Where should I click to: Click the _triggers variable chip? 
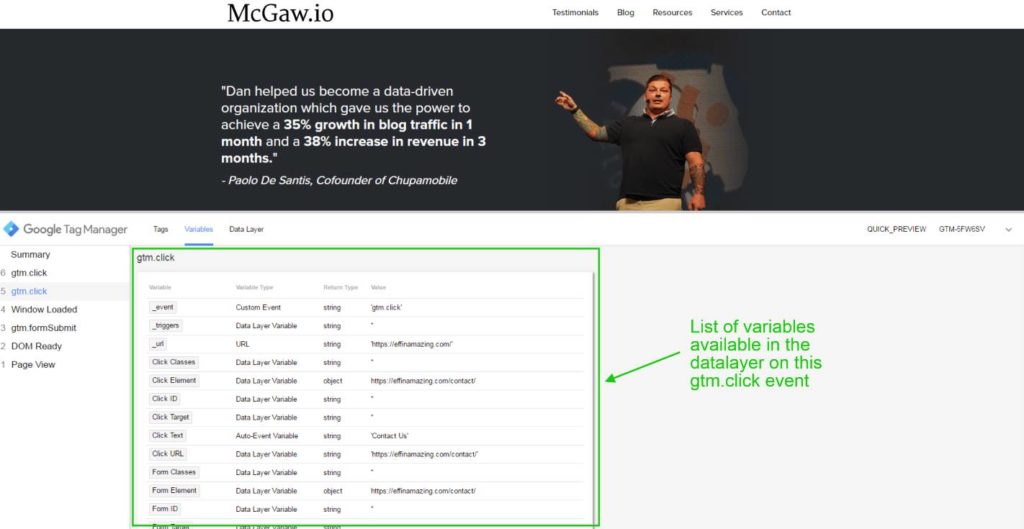pyautogui.click(x=165, y=325)
